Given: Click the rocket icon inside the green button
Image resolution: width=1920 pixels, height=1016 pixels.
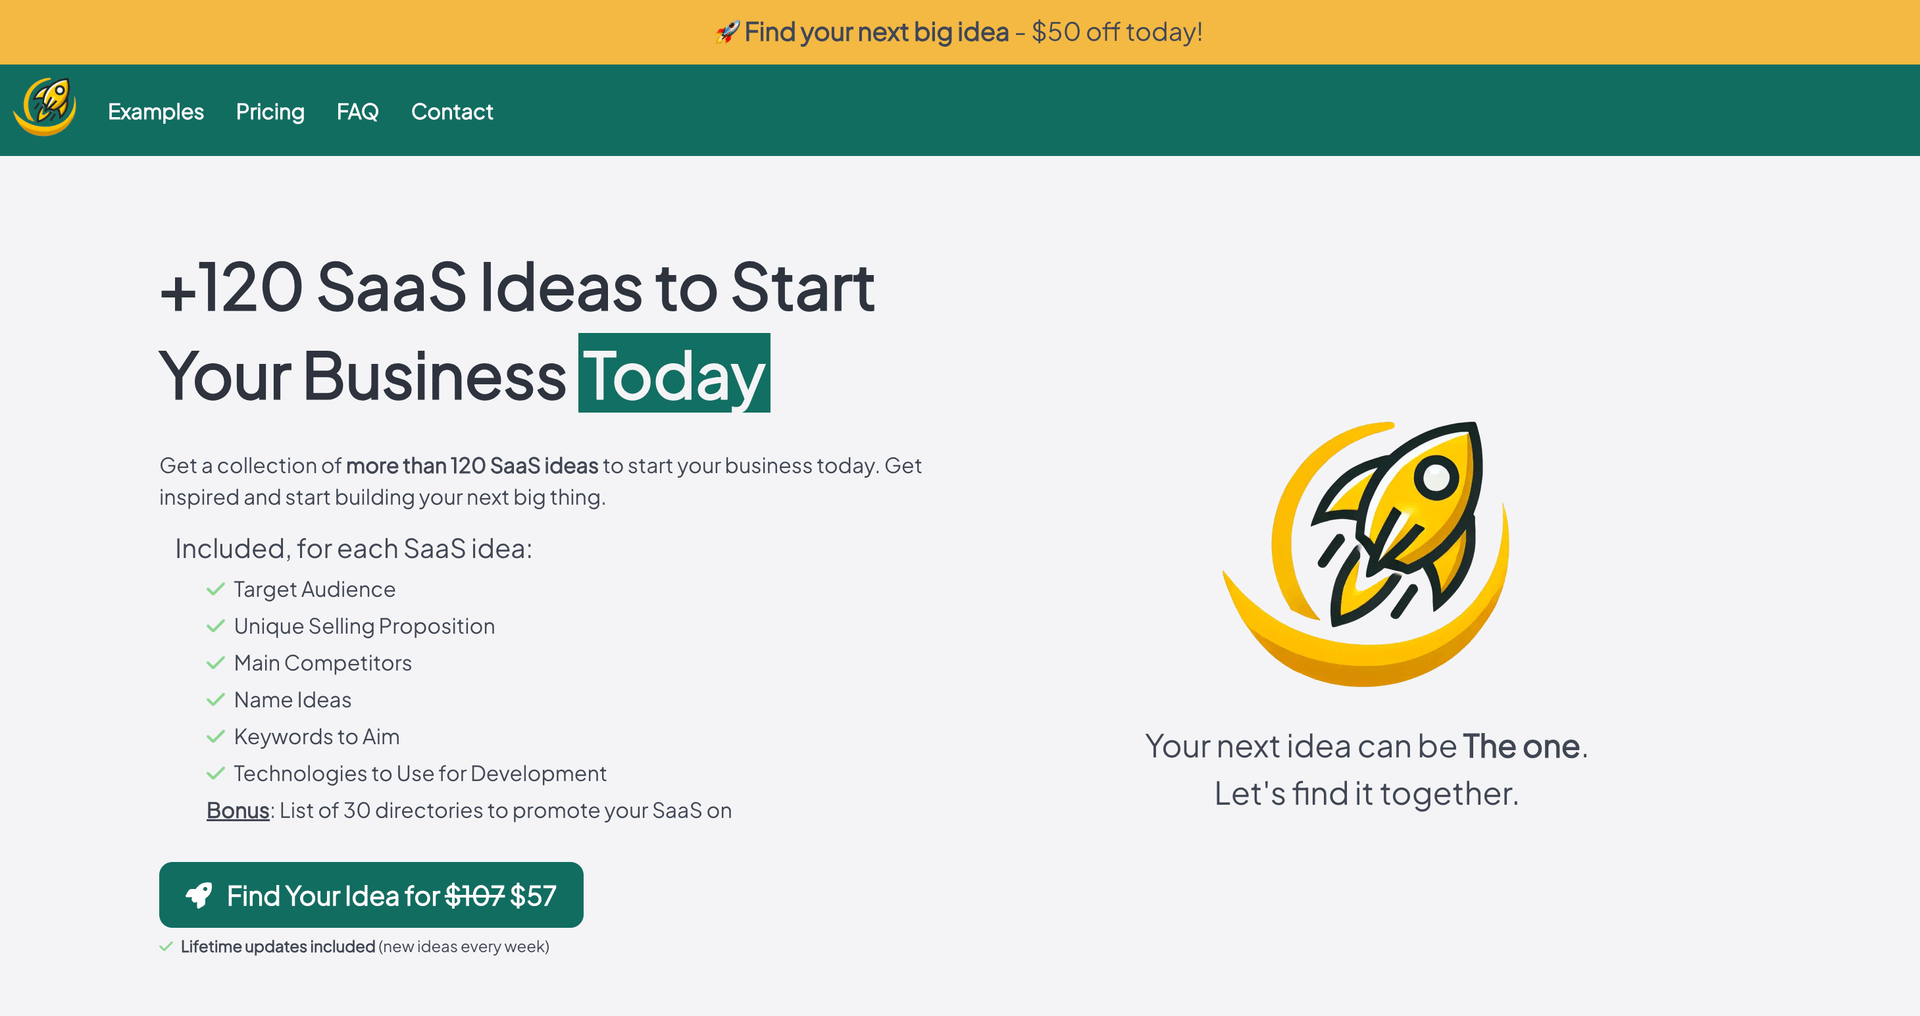Looking at the screenshot, I should [199, 895].
